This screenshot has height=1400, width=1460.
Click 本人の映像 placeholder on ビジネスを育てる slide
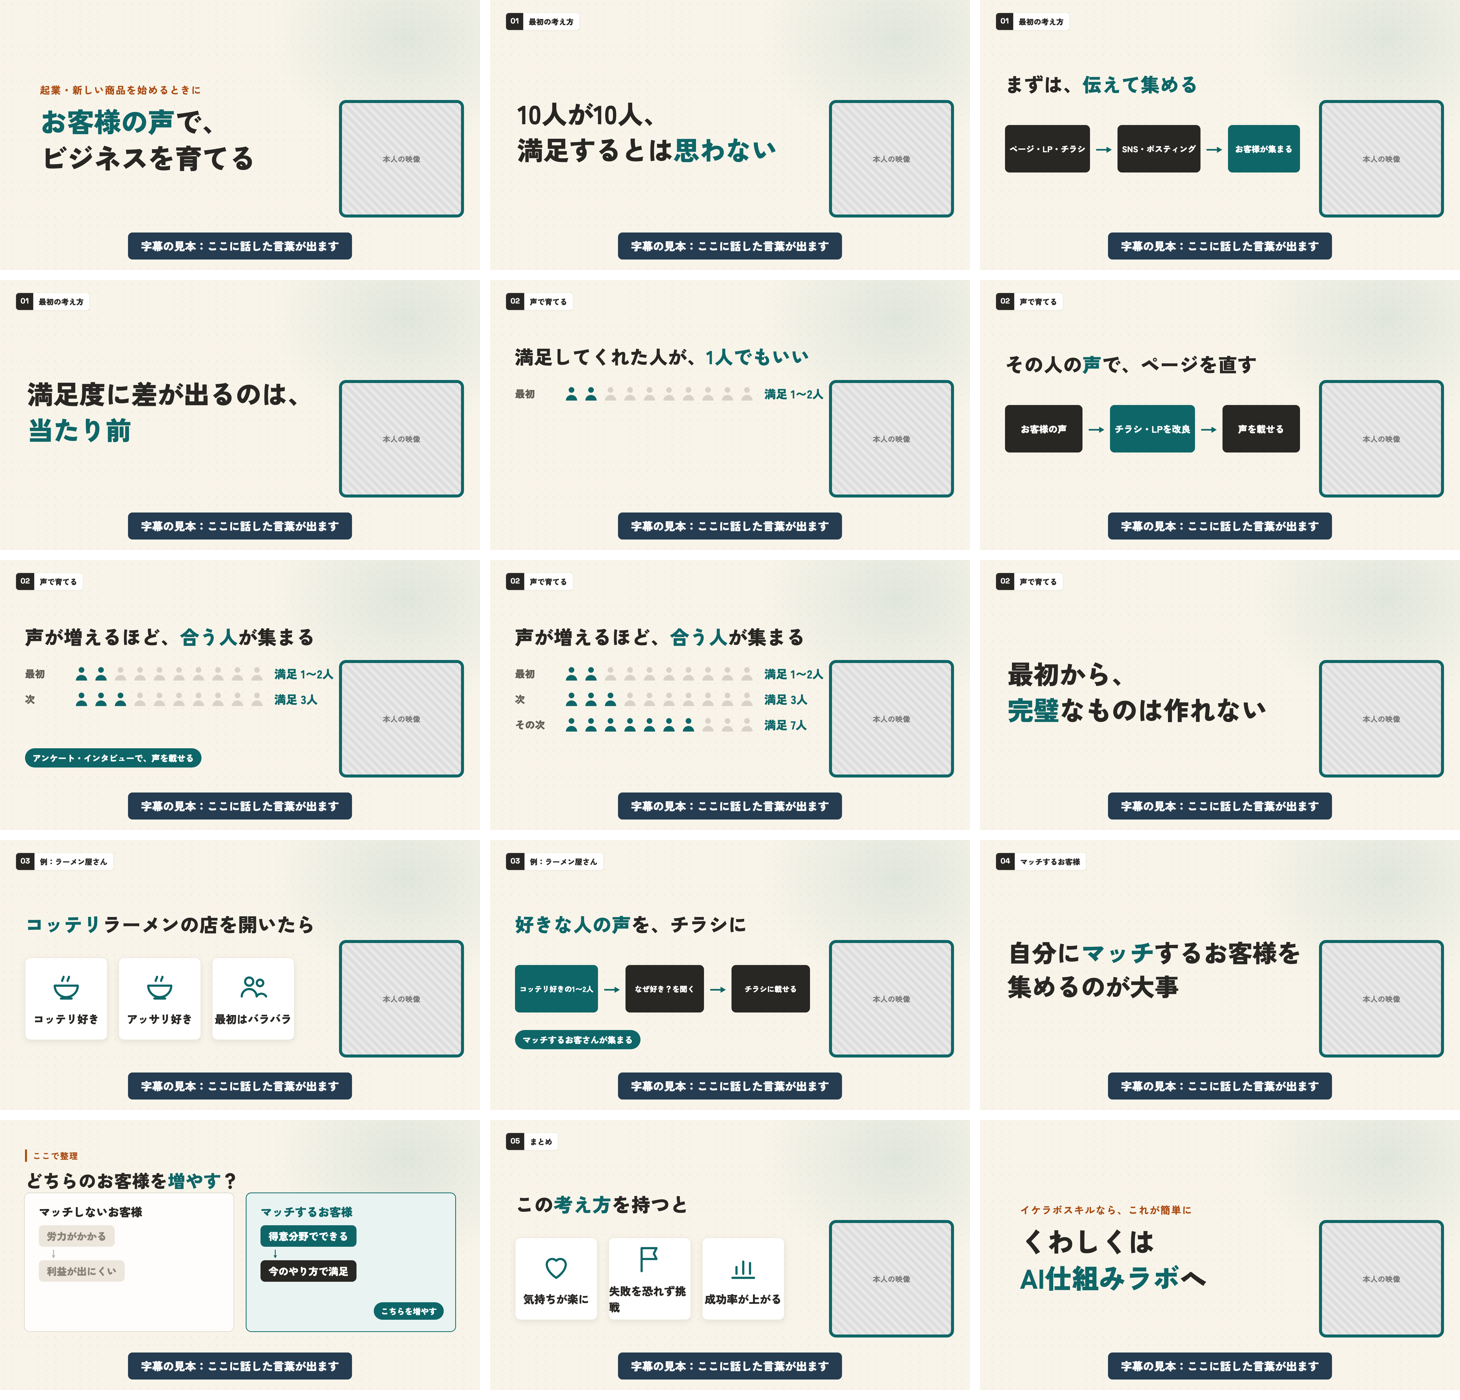click(401, 159)
